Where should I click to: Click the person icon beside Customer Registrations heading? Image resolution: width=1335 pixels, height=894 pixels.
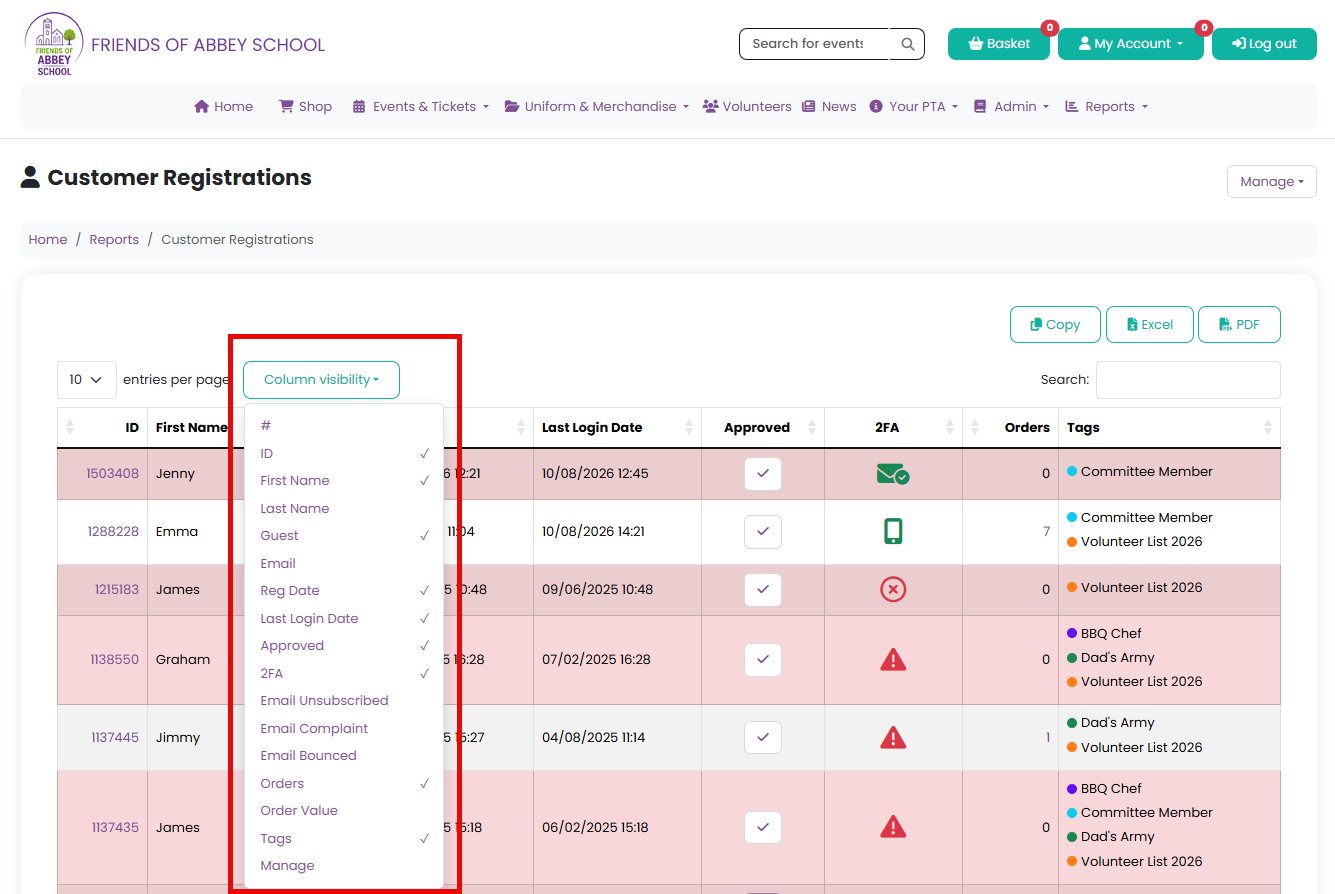point(31,178)
